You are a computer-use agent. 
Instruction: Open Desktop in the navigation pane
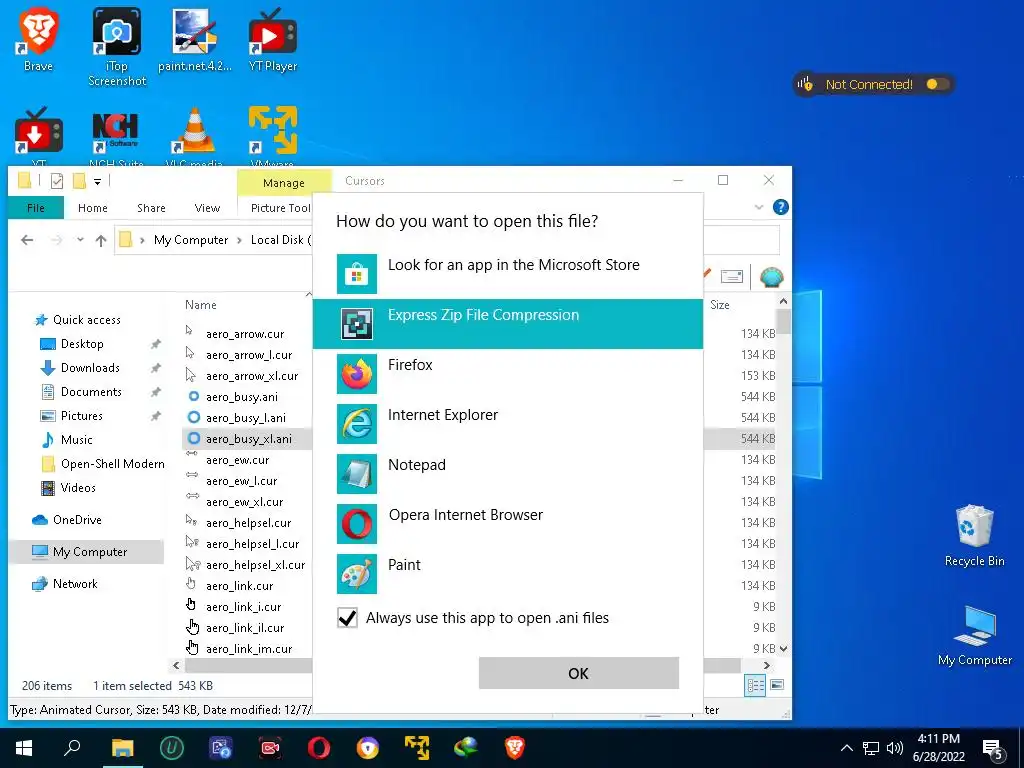pyautogui.click(x=82, y=344)
